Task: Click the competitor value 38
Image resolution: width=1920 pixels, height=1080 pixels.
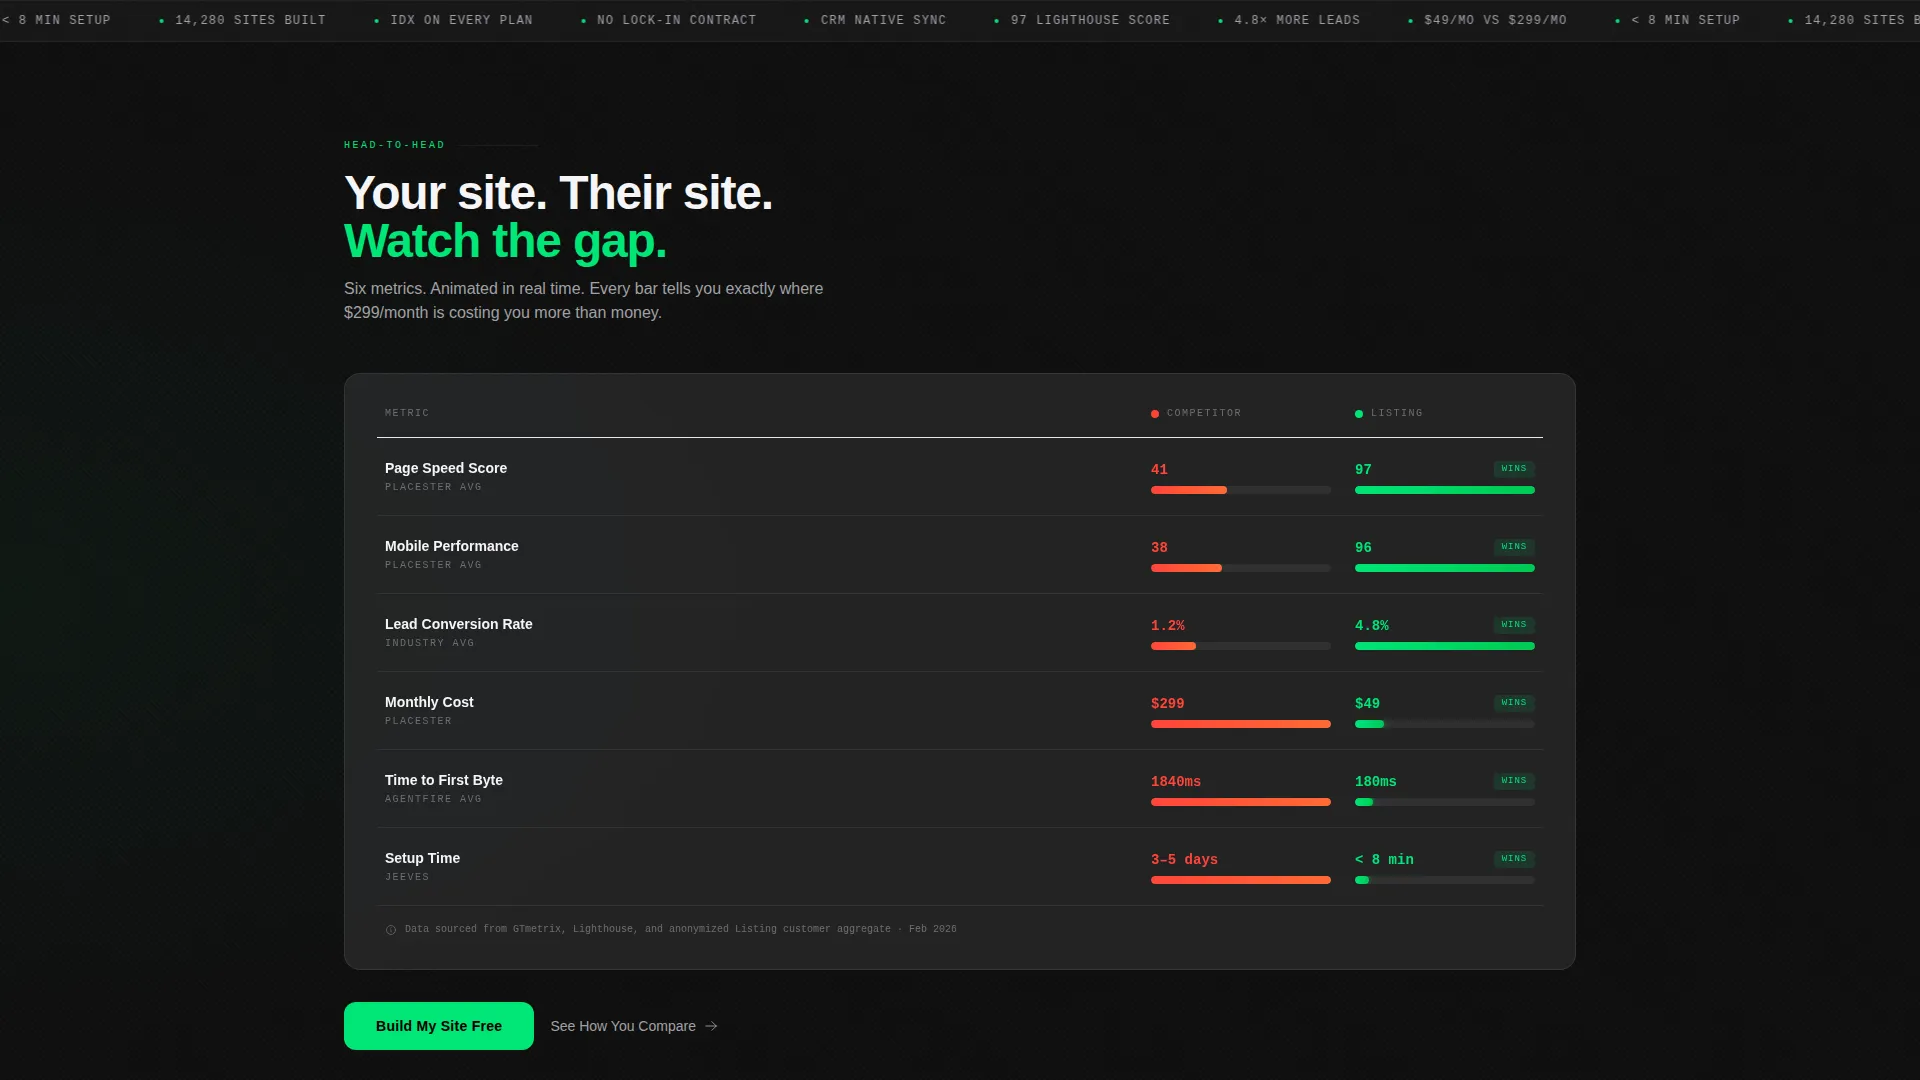Action: pyautogui.click(x=1159, y=547)
